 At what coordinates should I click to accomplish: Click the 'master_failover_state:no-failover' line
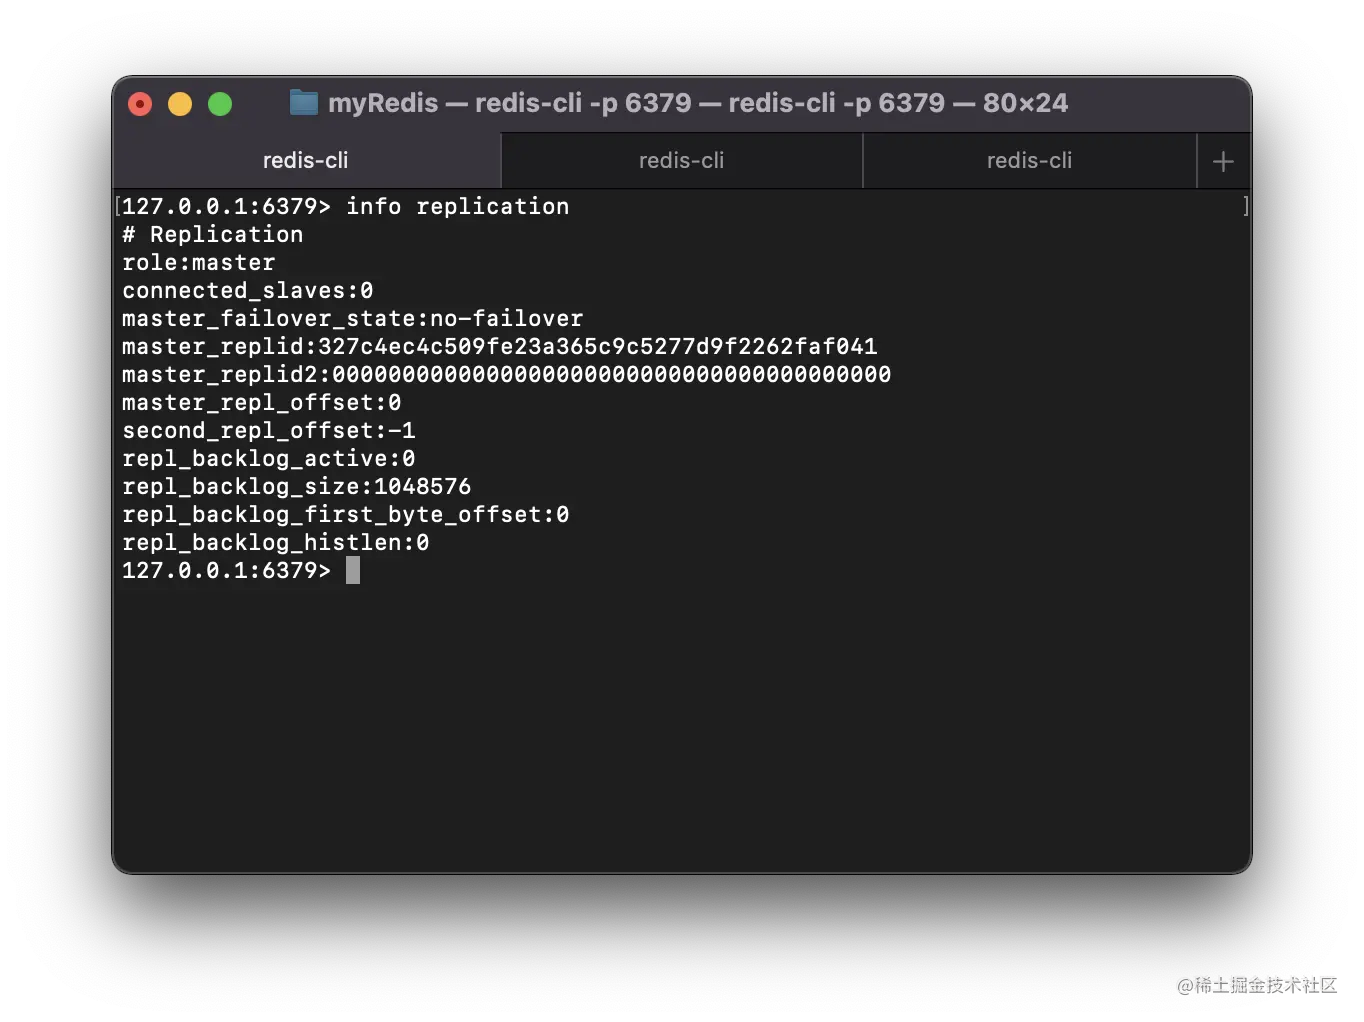click(352, 318)
